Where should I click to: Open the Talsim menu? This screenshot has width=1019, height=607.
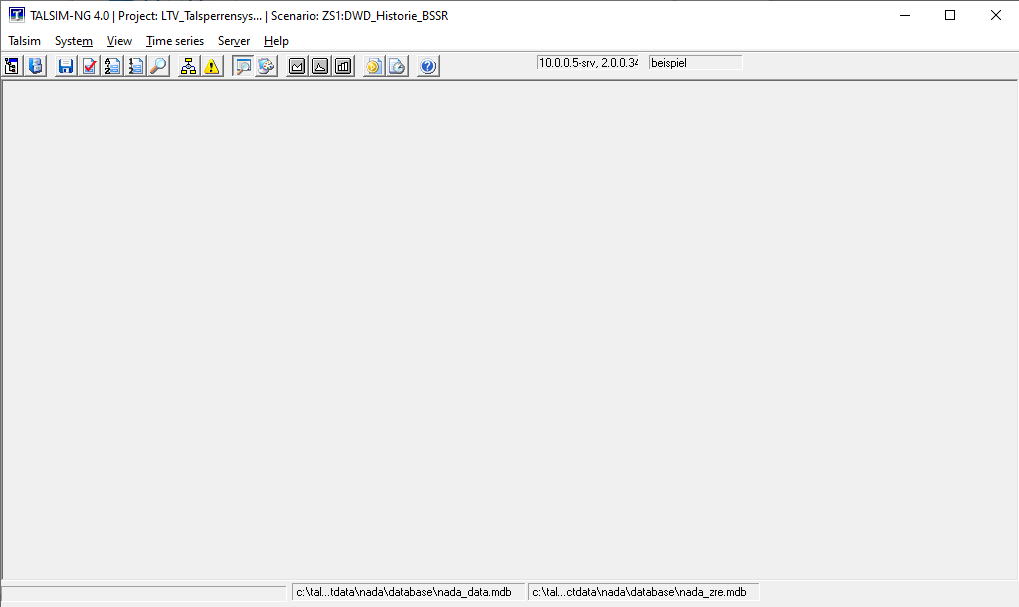tap(25, 41)
